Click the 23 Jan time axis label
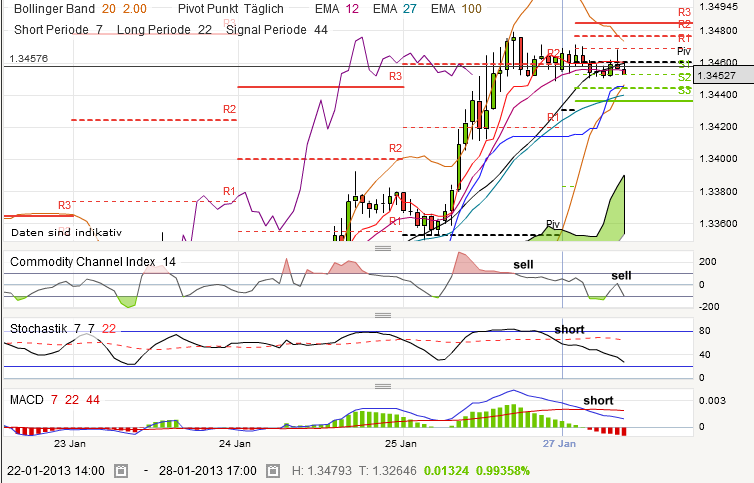The image size is (754, 483). [70, 444]
